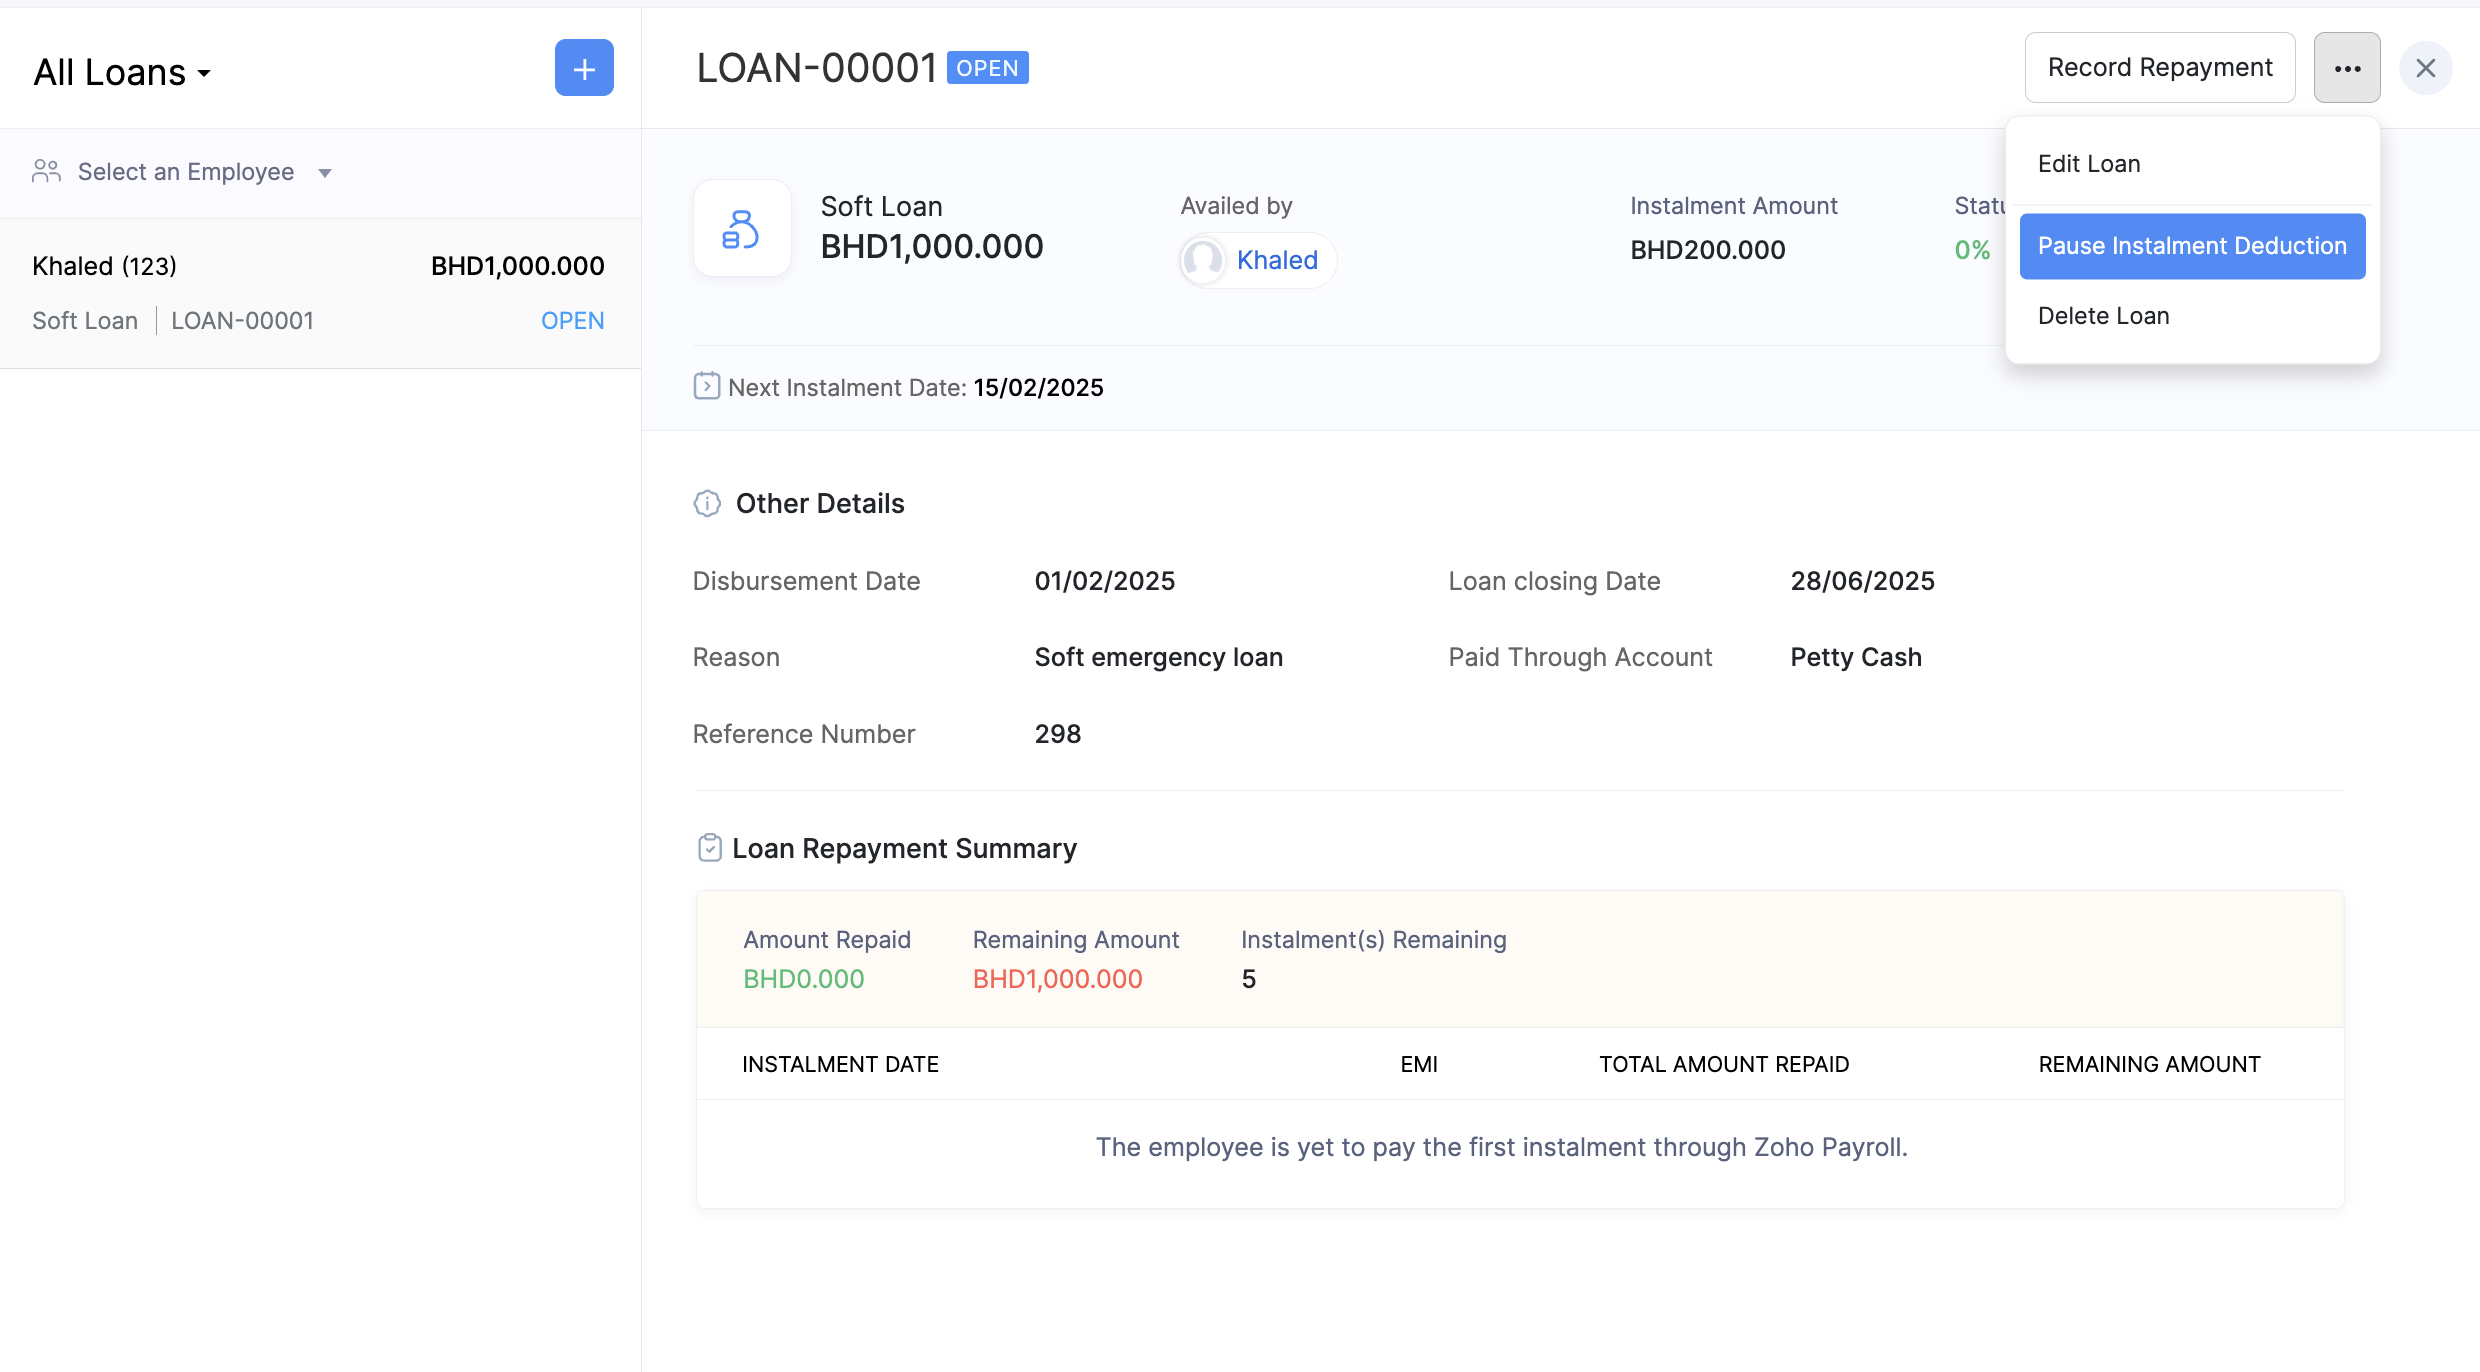Screen dimensions: 2480x1372
Task: Open the employee filter chevron
Action: (x=324, y=172)
